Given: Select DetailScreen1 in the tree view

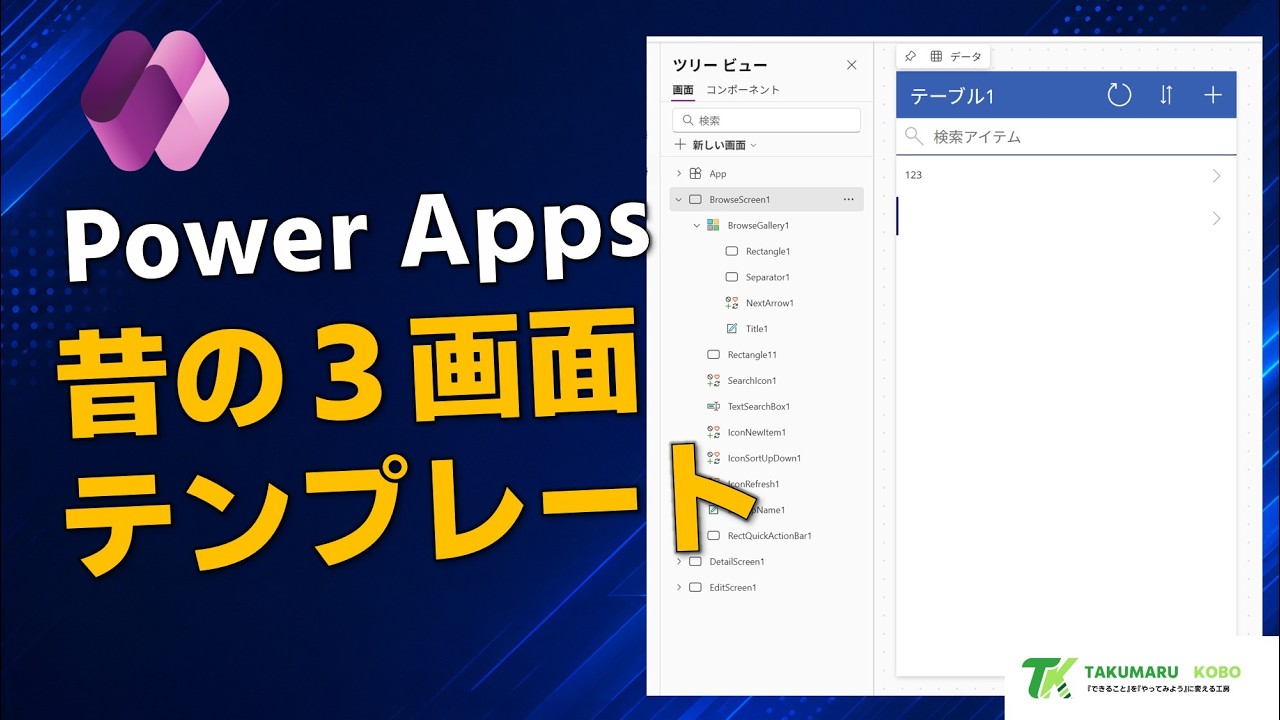Looking at the screenshot, I should (x=738, y=562).
